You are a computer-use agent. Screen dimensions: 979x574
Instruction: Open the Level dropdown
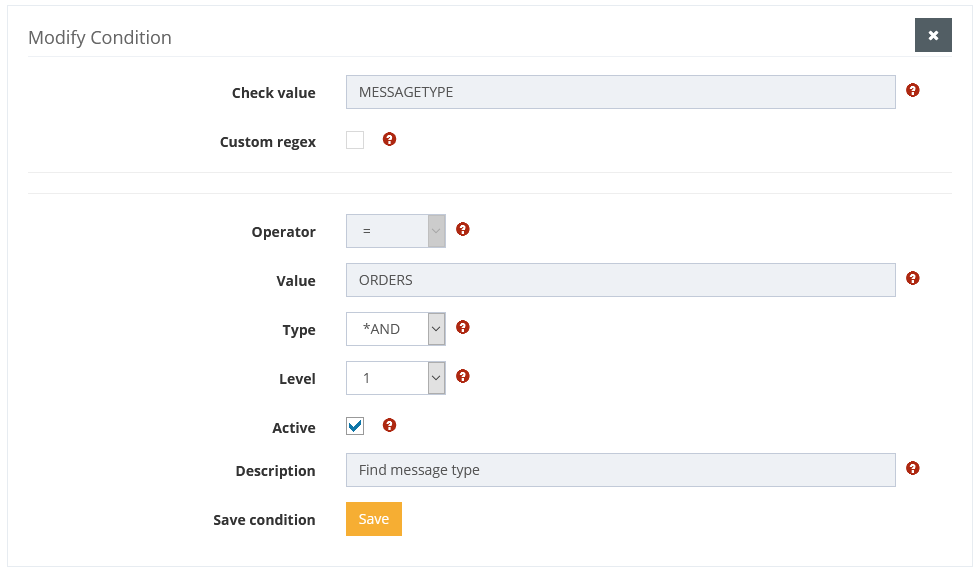coord(395,378)
